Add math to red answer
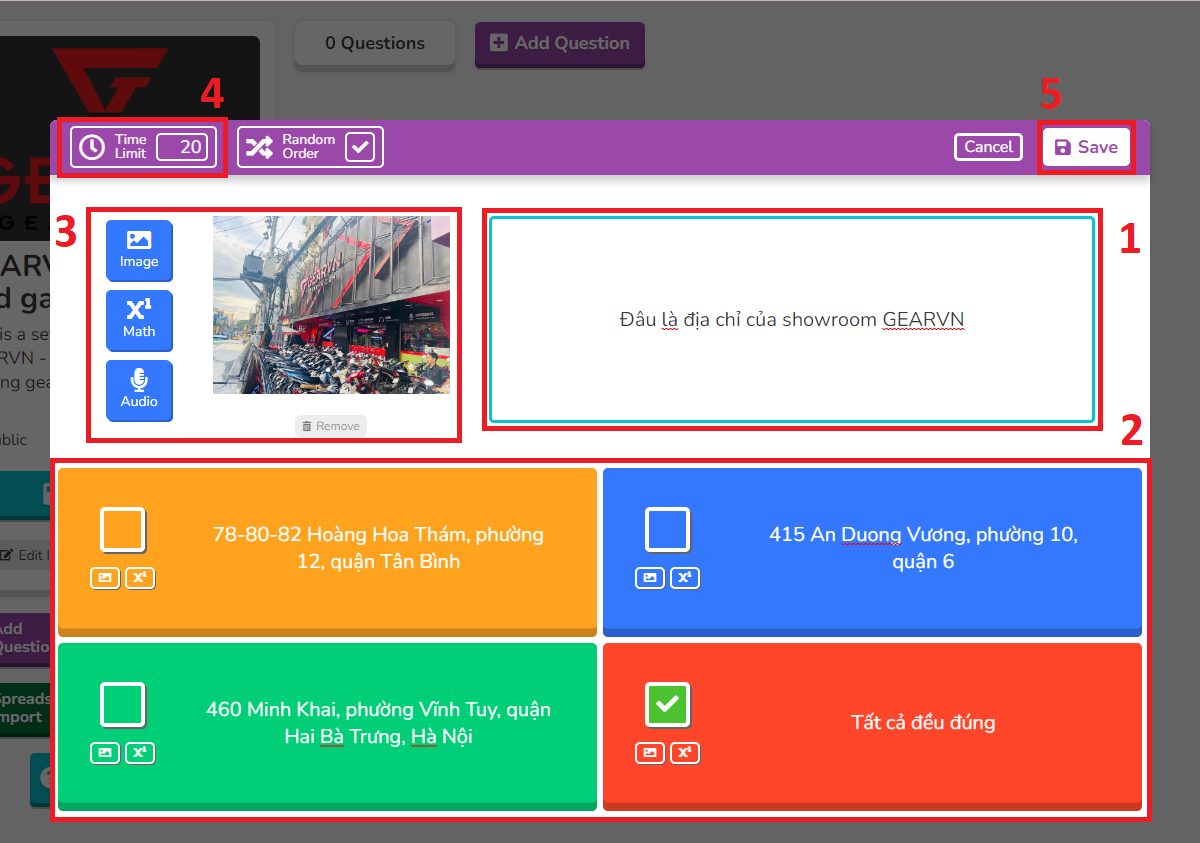This screenshot has width=1200, height=843. [x=685, y=753]
